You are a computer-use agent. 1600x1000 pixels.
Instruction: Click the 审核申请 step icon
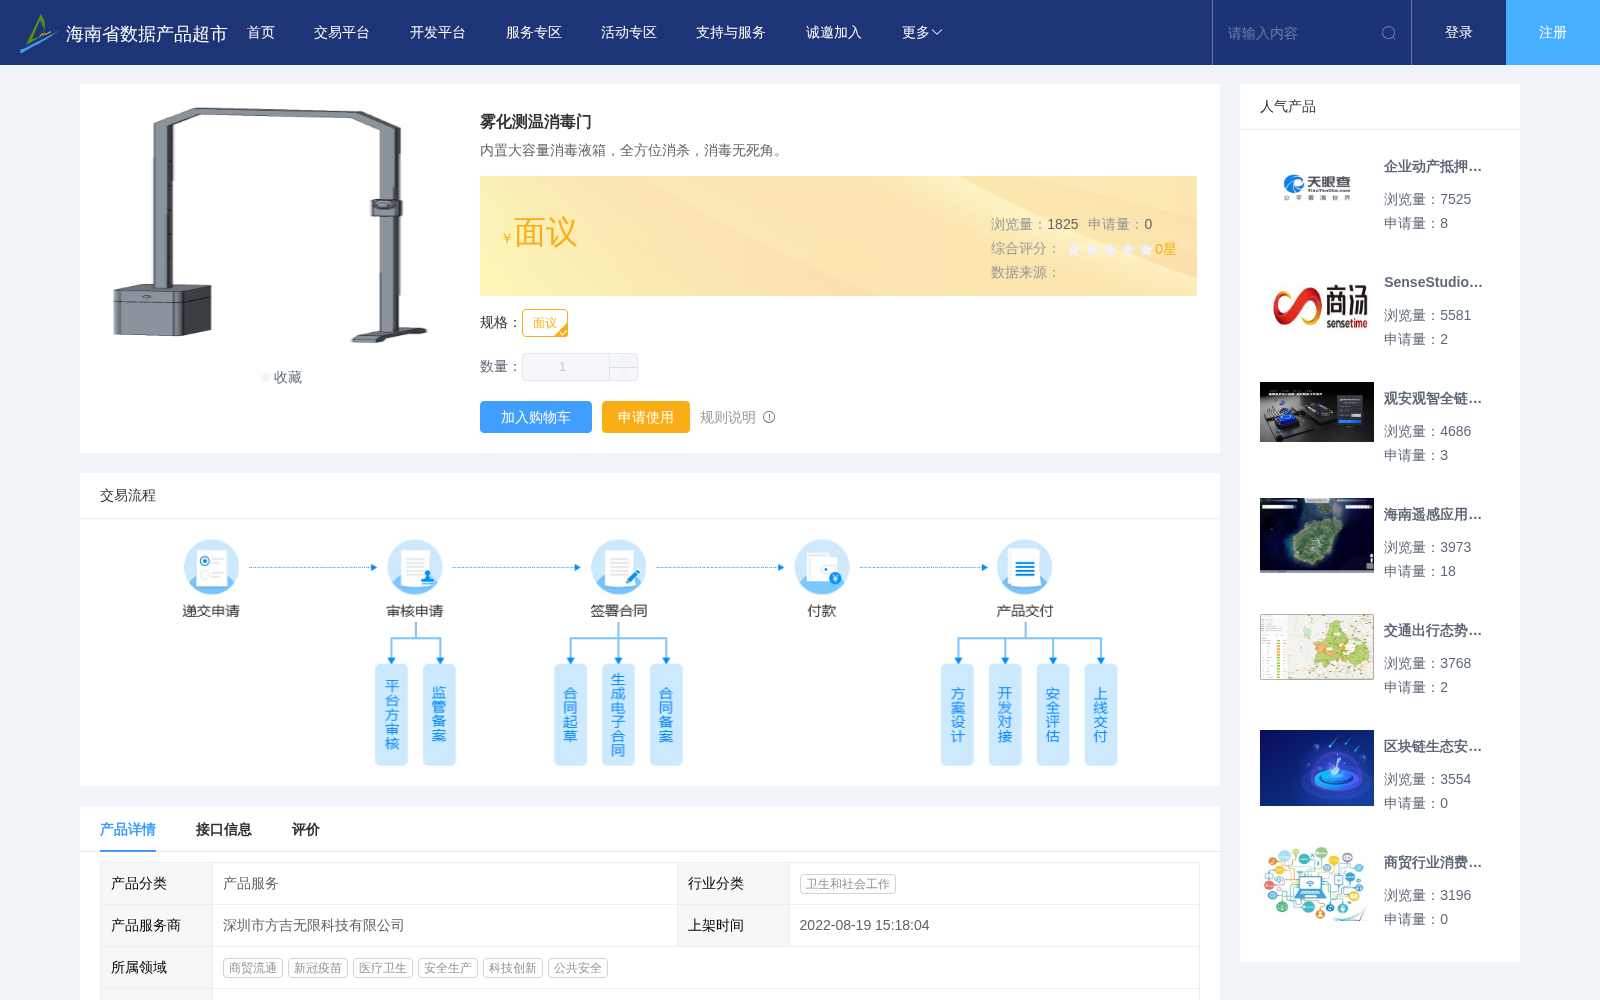pos(415,567)
